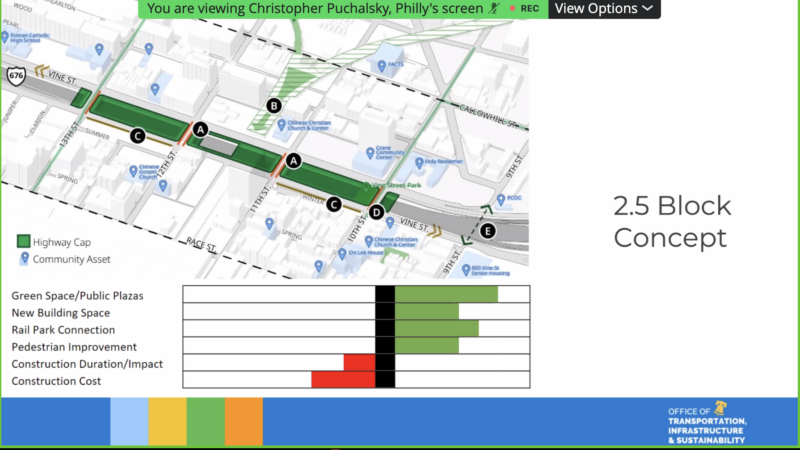Click the I-676 highway shield icon
Viewport: 800px width, 450px height.
(x=16, y=76)
